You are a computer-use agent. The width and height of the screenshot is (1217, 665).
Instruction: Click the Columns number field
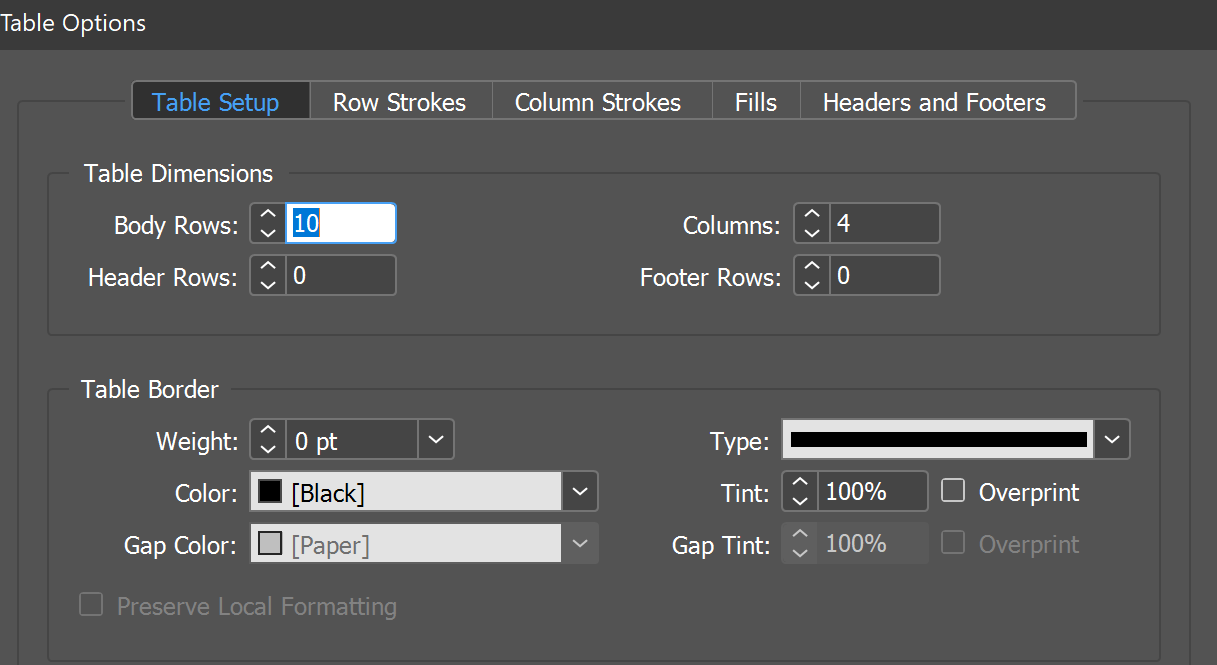(883, 223)
